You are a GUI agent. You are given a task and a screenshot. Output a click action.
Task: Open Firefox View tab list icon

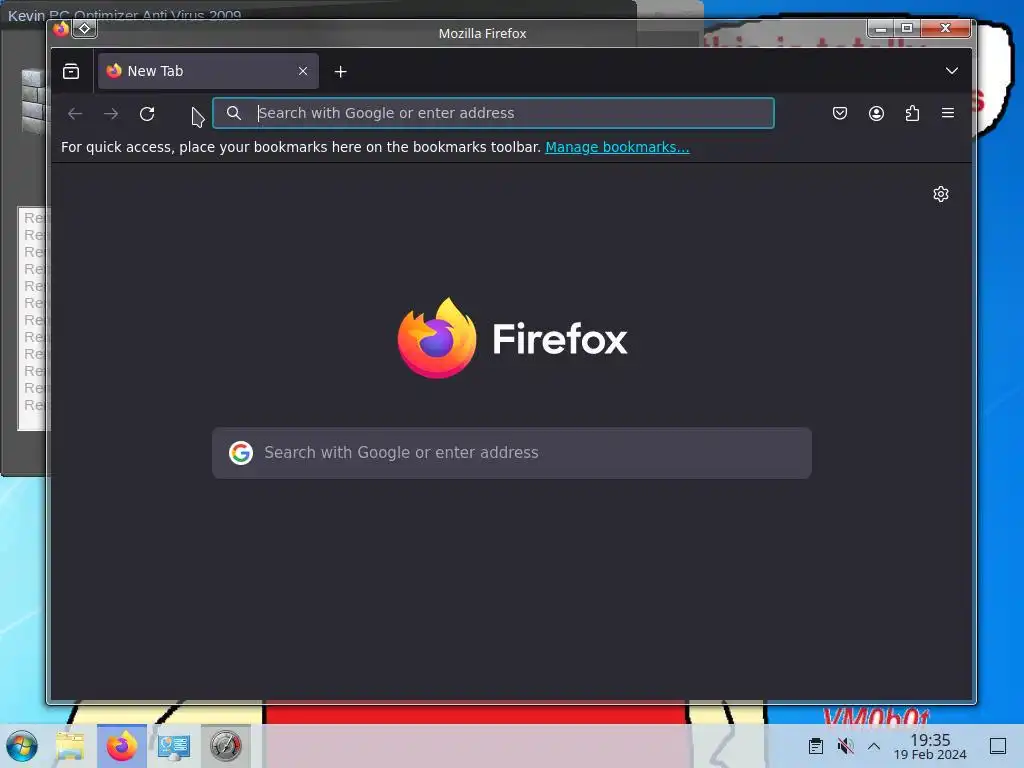[x=71, y=71]
